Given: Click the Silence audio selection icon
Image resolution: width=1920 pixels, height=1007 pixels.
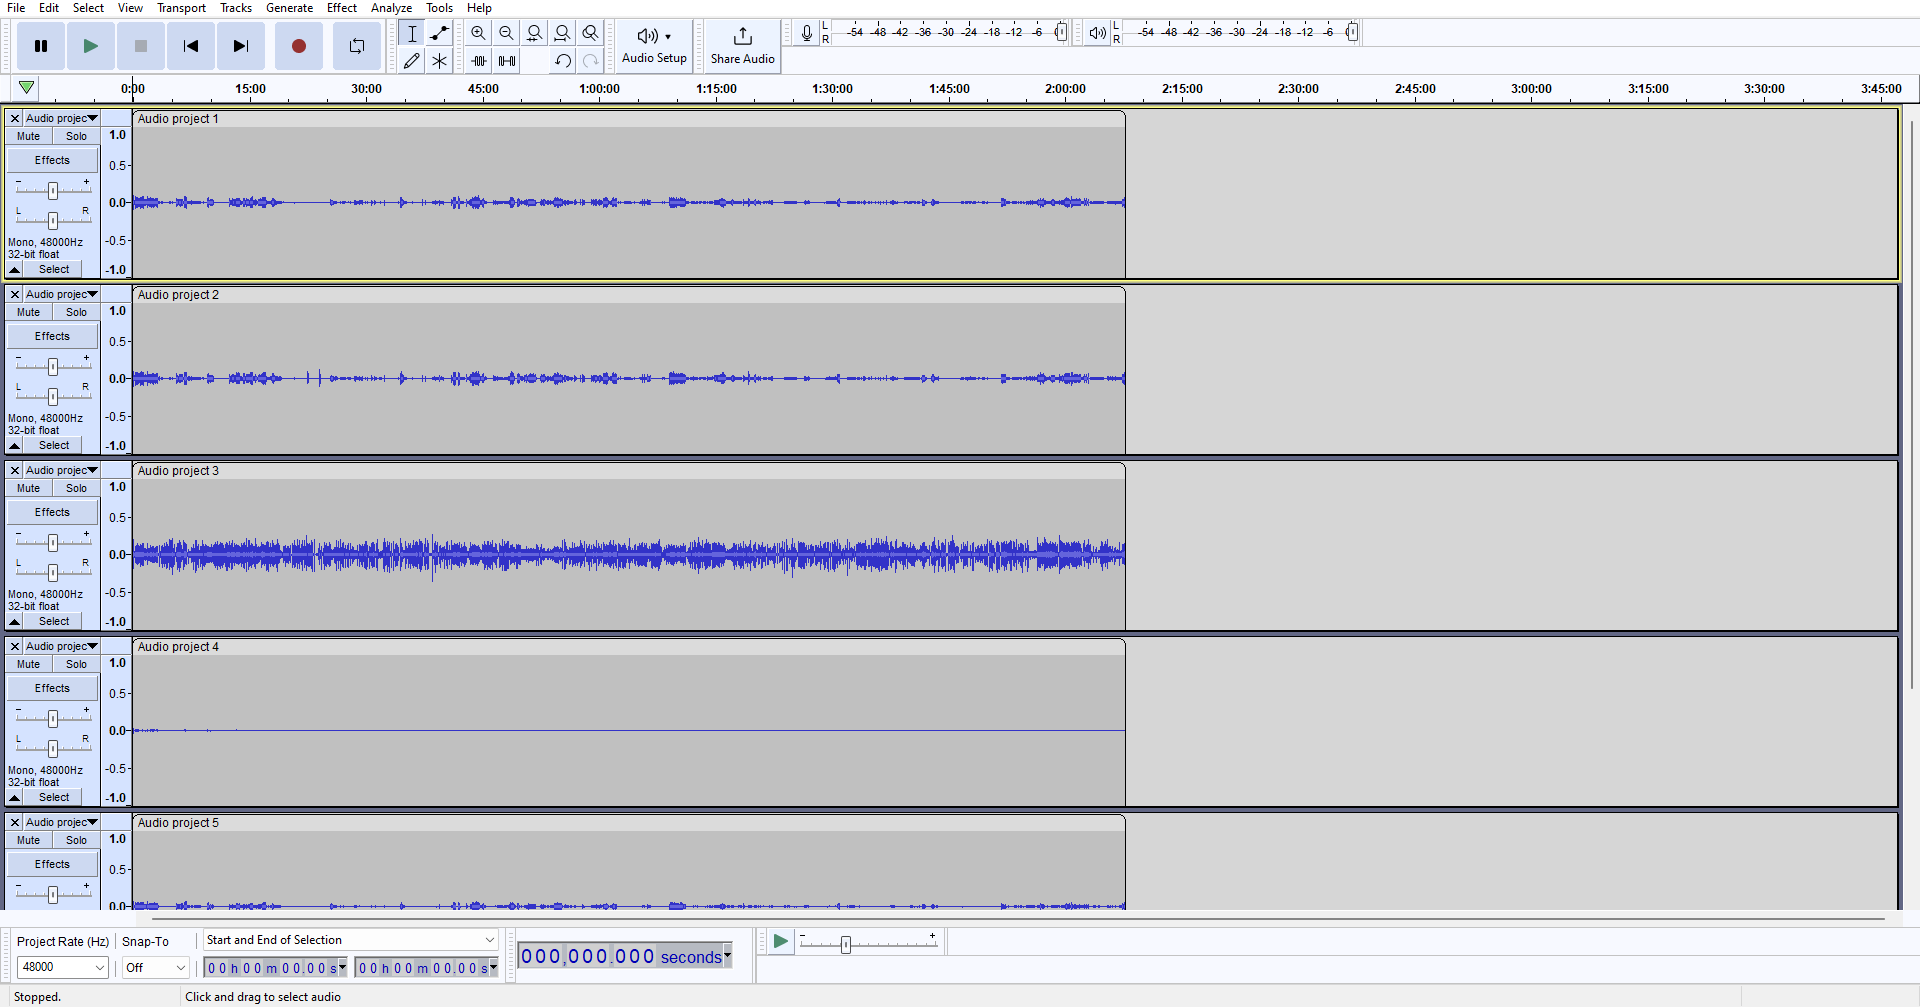Looking at the screenshot, I should (507, 61).
